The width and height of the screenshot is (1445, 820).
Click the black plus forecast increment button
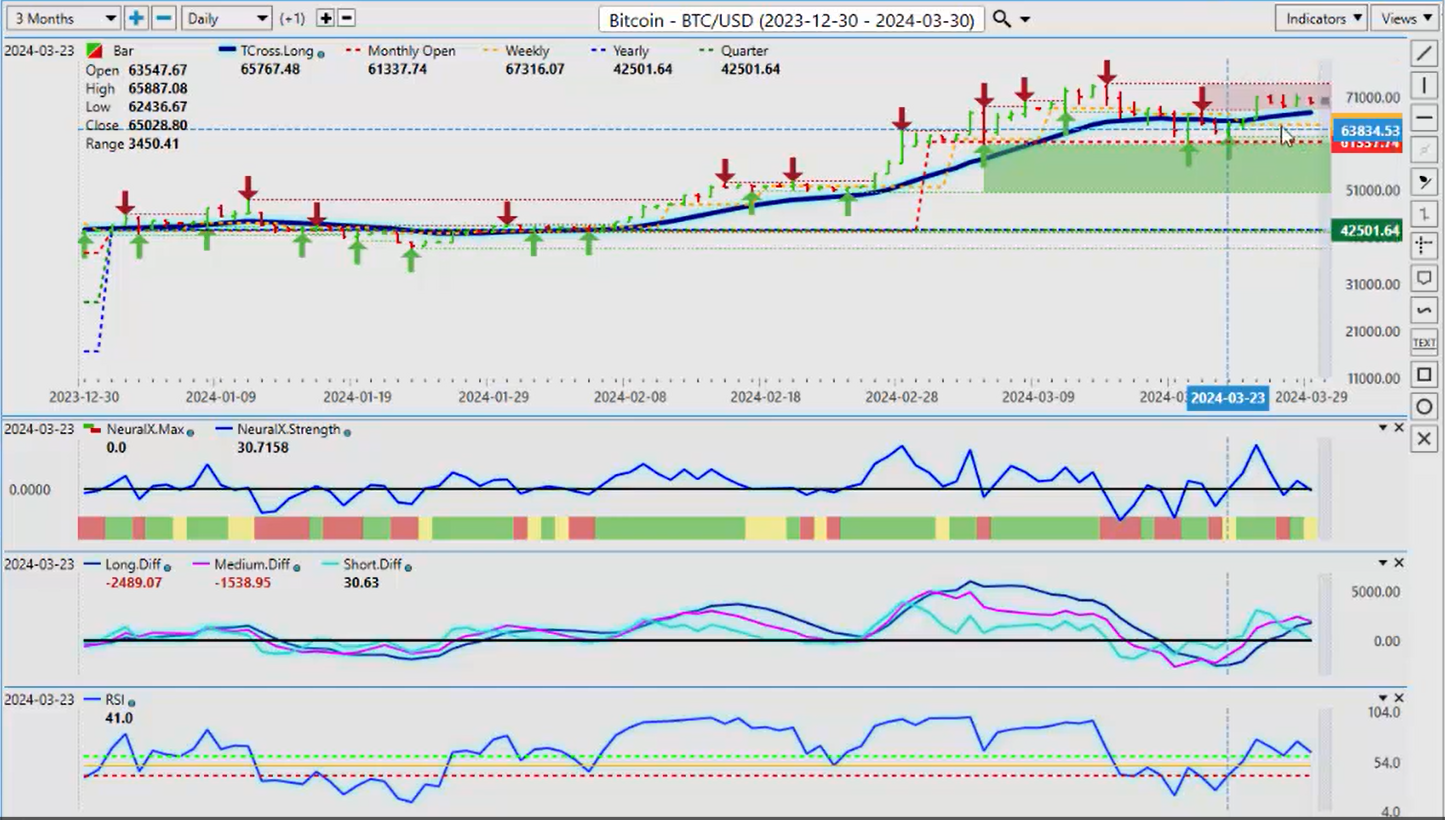tap(326, 18)
